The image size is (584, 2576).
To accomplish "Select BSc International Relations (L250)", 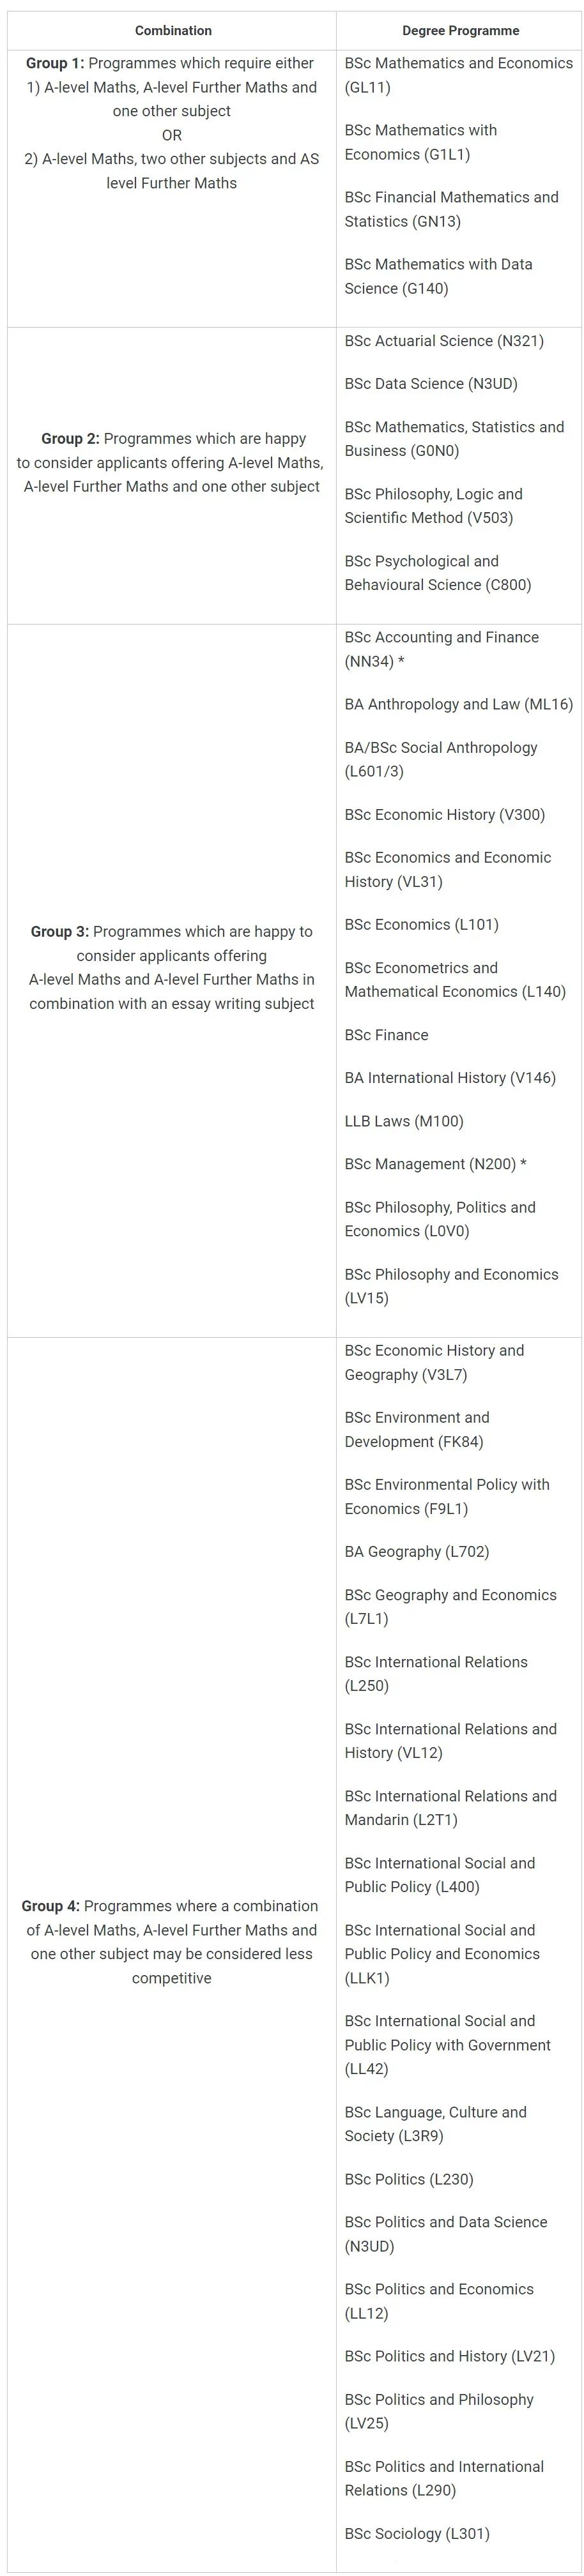I will coord(436,1674).
